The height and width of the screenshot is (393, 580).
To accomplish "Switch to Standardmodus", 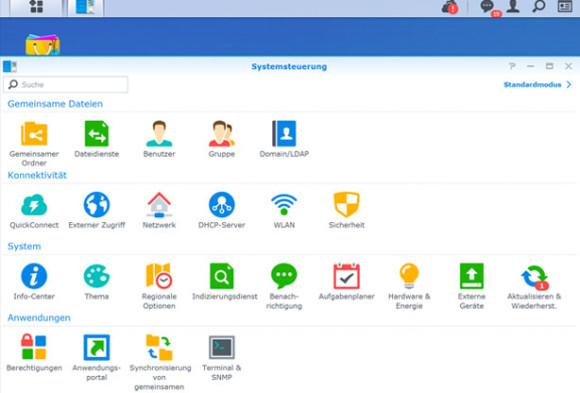I will [537, 85].
